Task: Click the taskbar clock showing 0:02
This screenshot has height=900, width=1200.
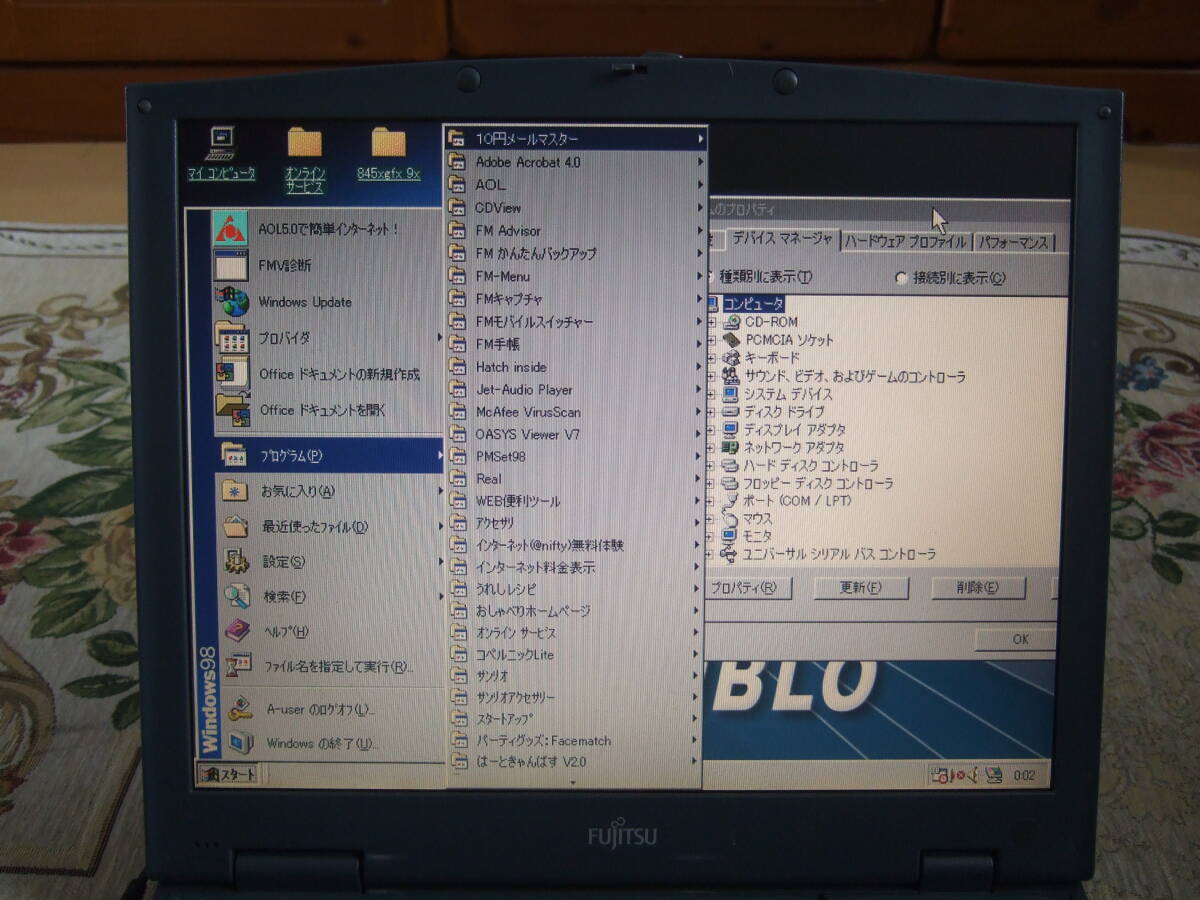Action: coord(1025,775)
